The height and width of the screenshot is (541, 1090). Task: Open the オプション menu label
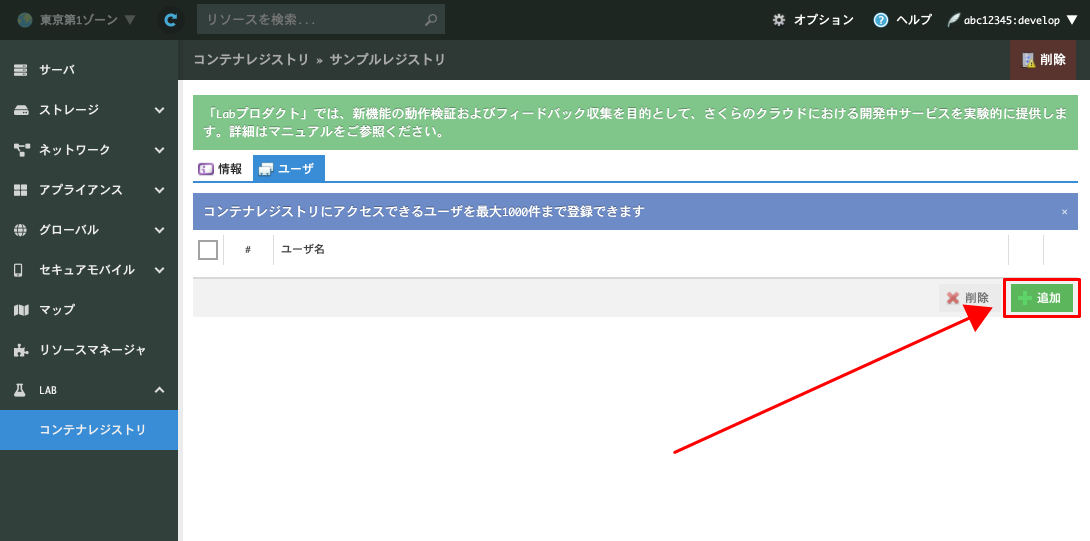pos(824,20)
